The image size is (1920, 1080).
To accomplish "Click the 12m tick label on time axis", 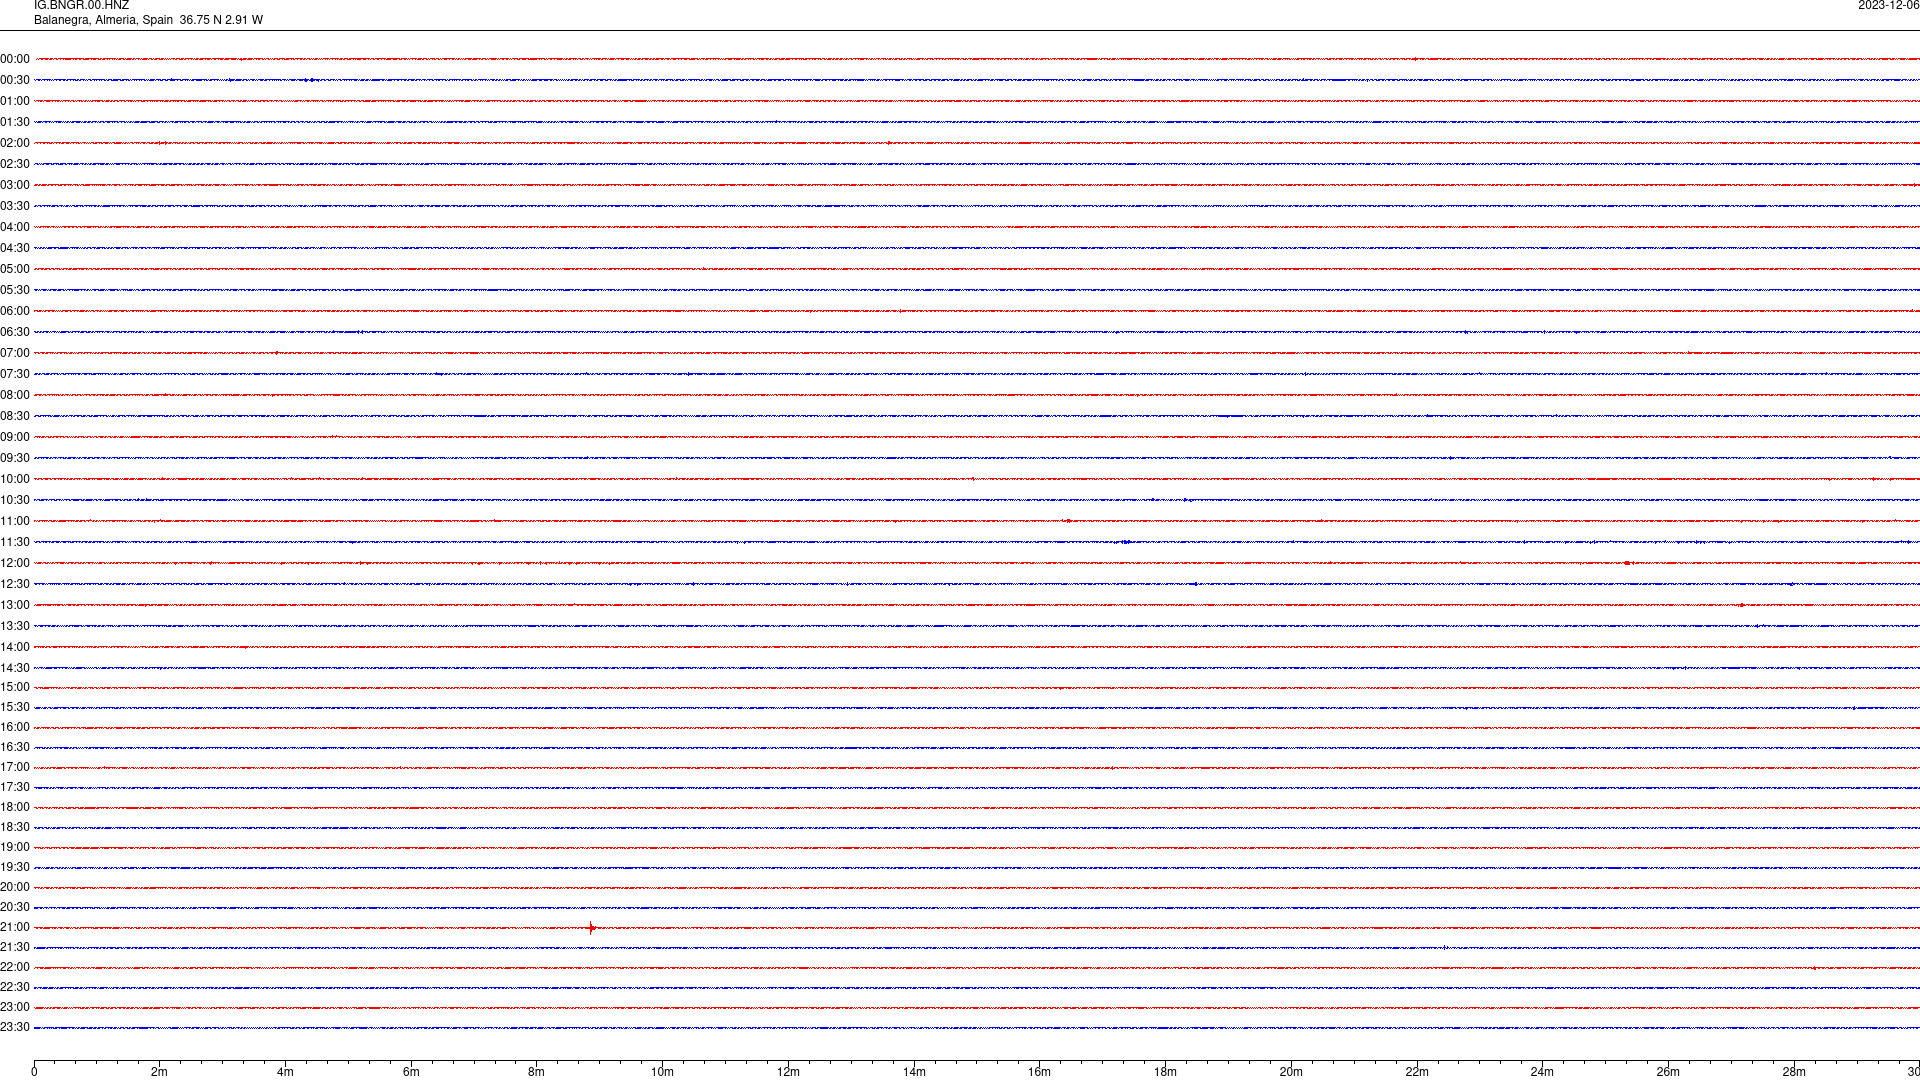I will [x=788, y=1072].
